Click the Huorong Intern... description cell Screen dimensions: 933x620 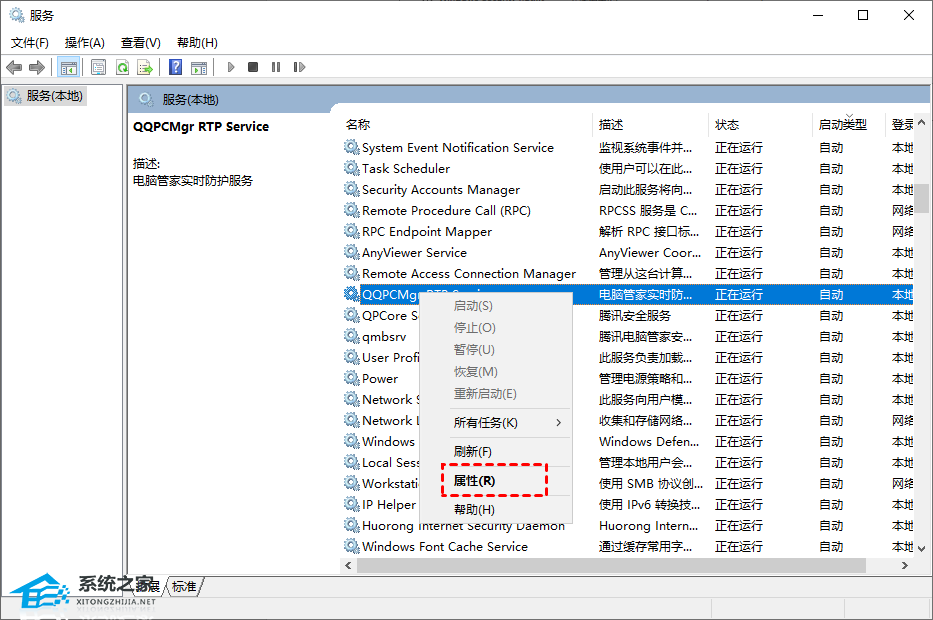(648, 525)
